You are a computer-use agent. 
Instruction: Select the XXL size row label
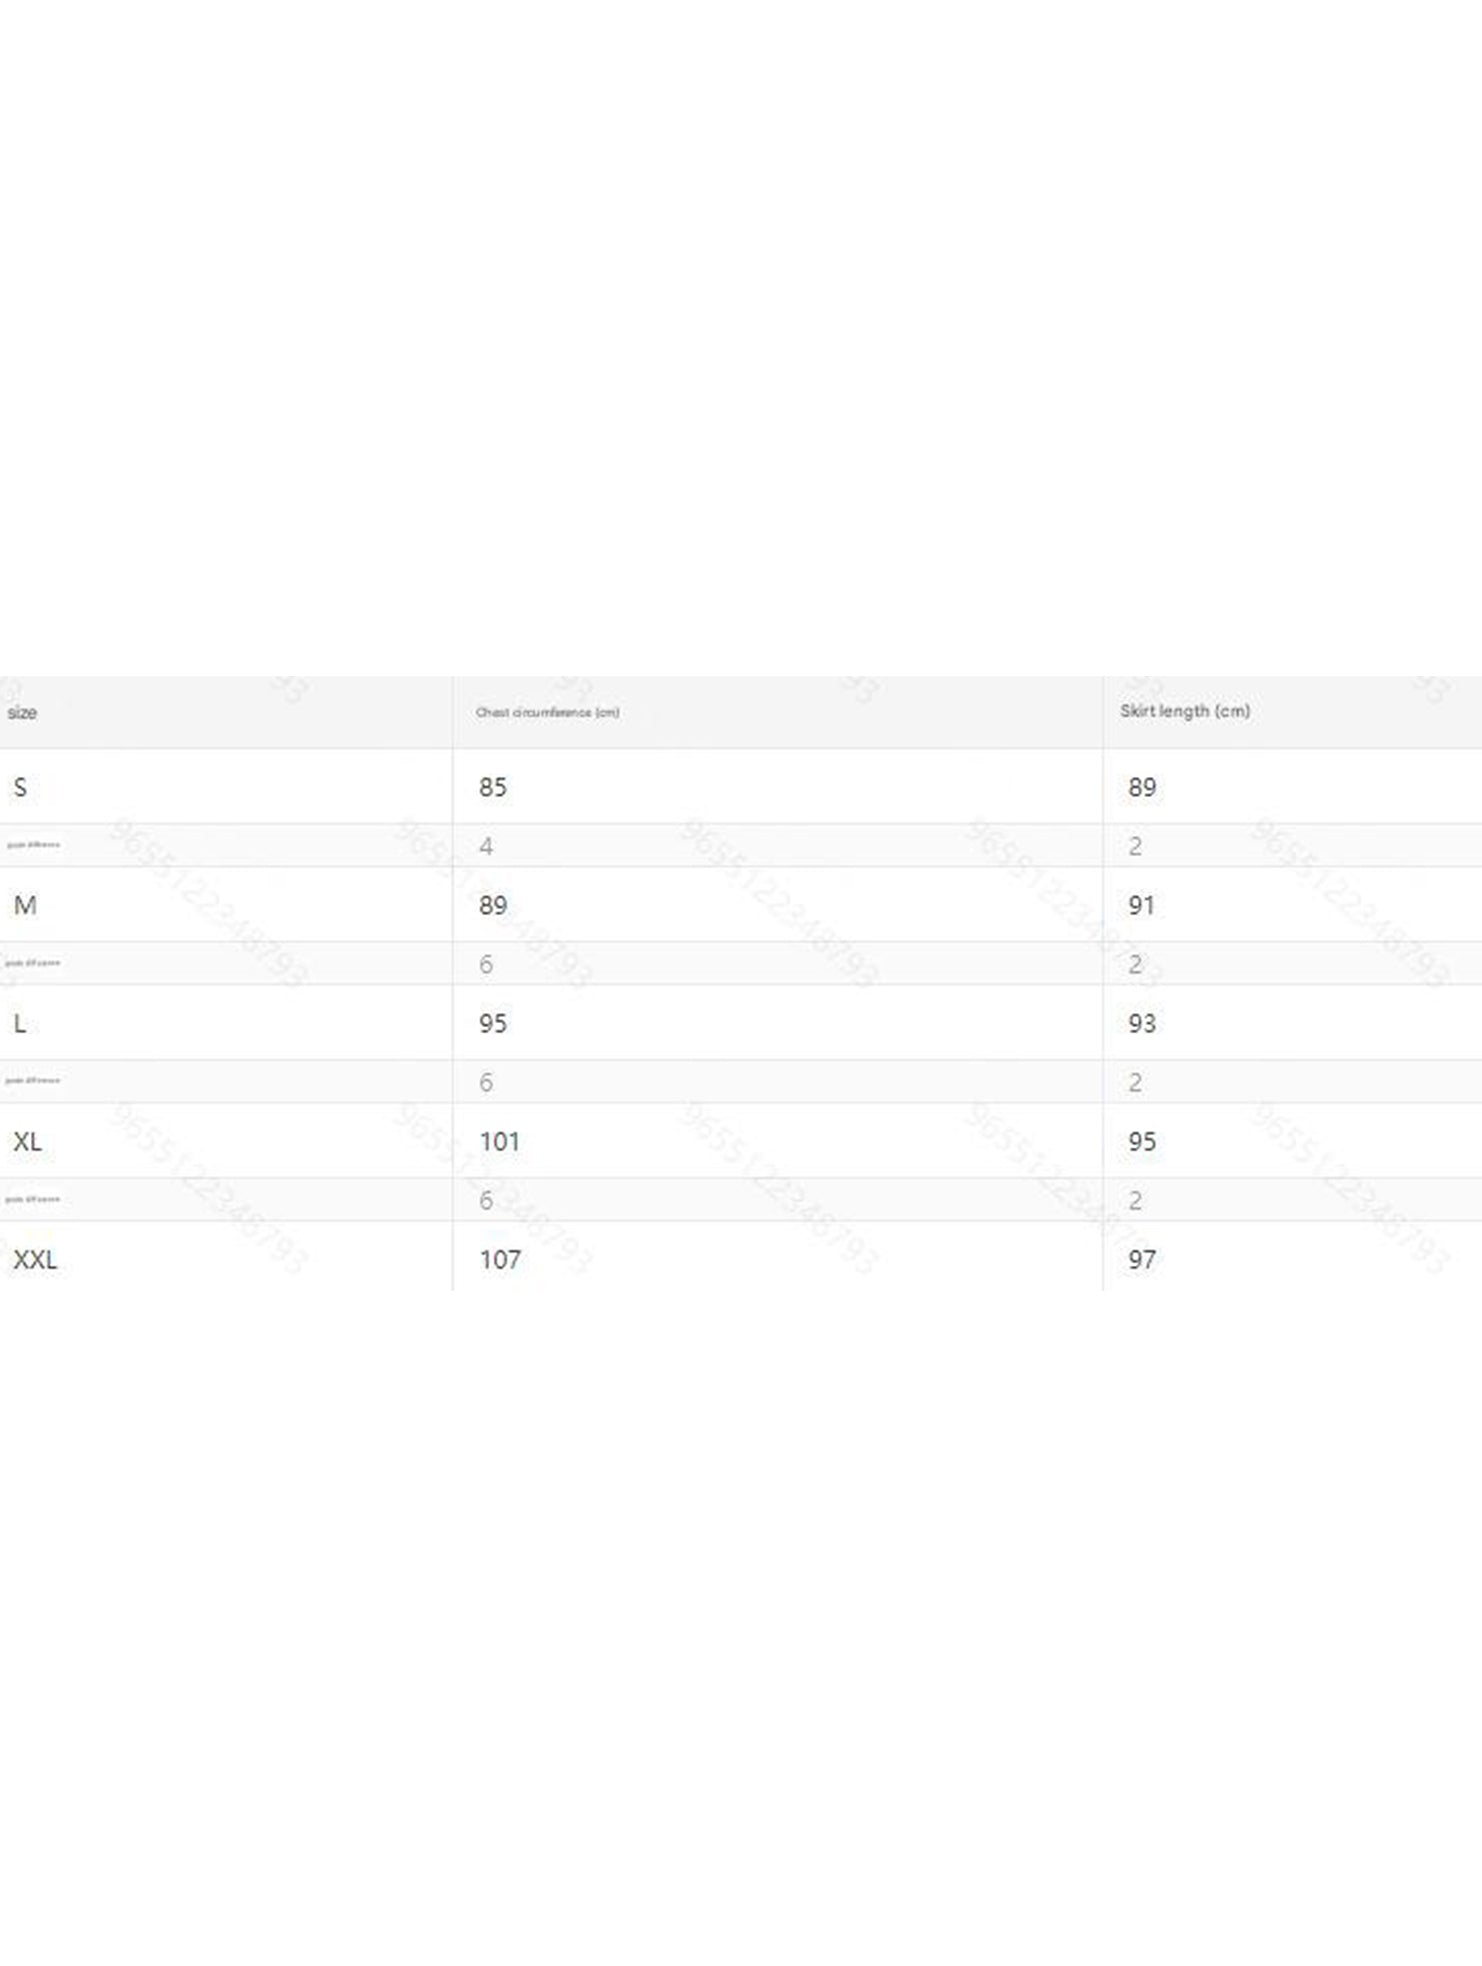(35, 1259)
